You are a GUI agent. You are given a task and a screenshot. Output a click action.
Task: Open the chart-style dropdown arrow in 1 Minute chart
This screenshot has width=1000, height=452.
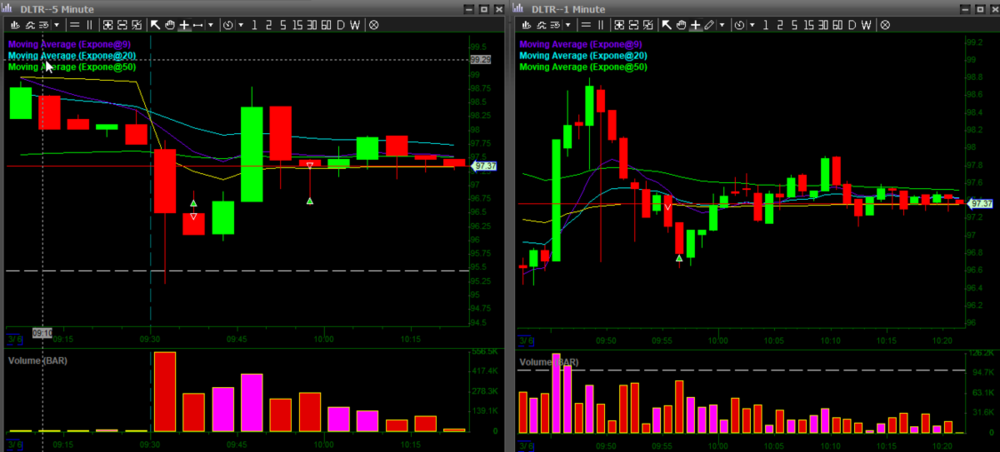pyautogui.click(x=569, y=23)
